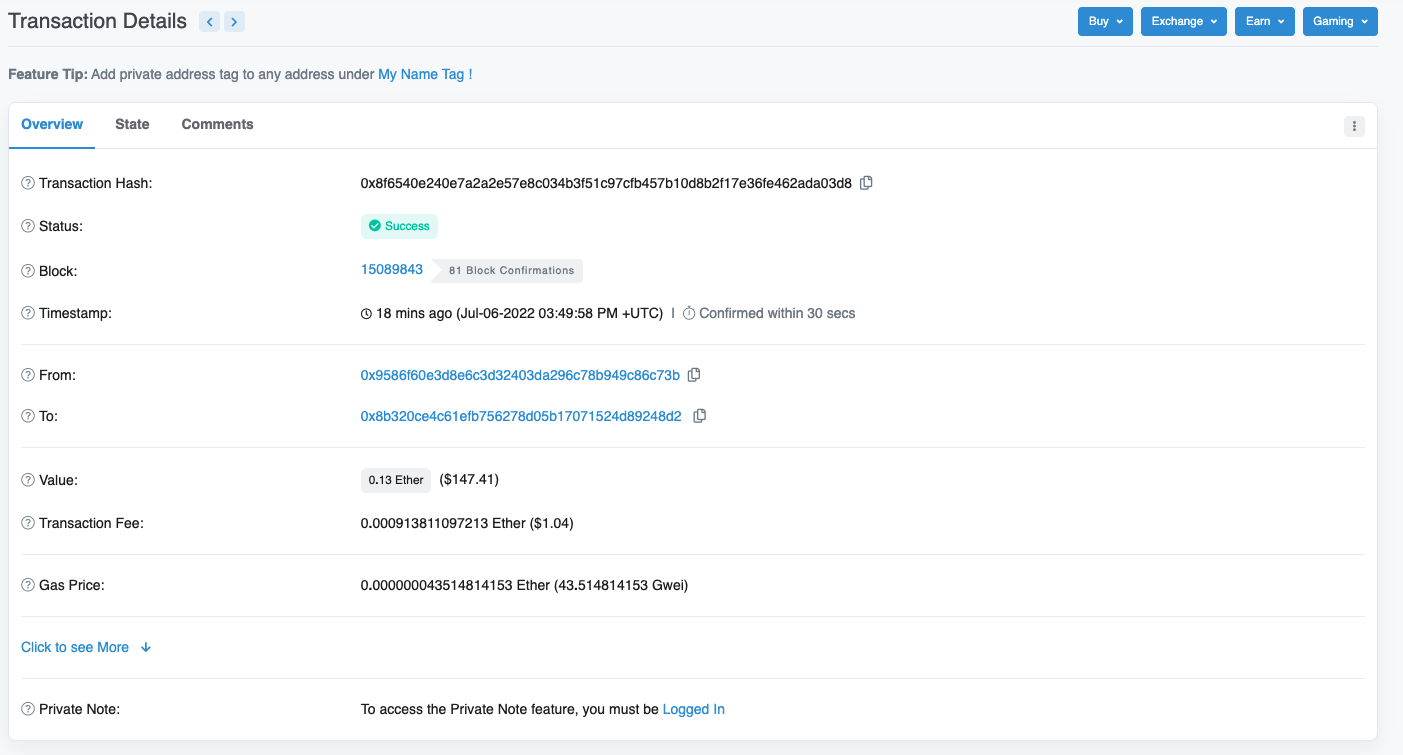The width and height of the screenshot is (1403, 755).
Task: Open block 15089843 link
Action: coord(392,270)
